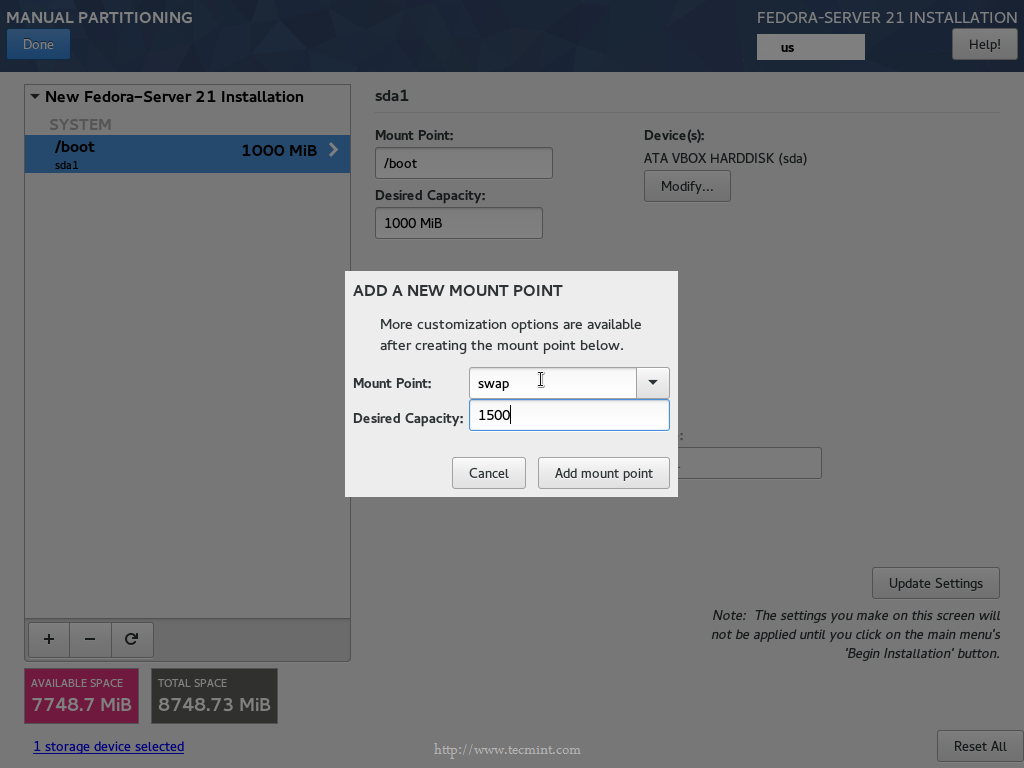Click the sda1 heading
This screenshot has height=768, width=1024.
392,96
